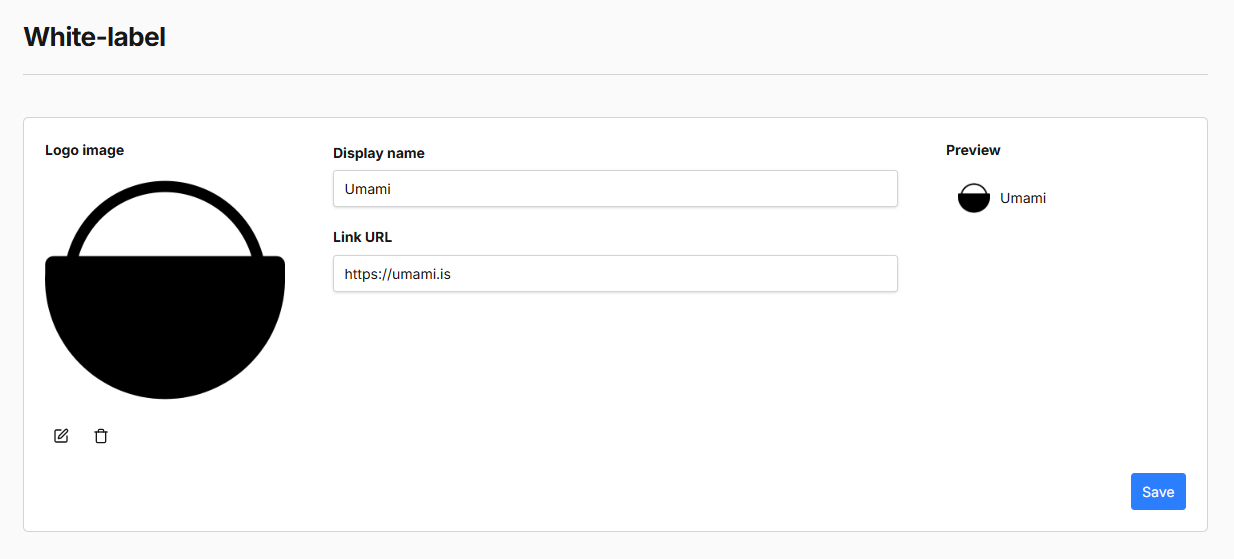
Task: Click the "Logo image" label
Action: 84,150
